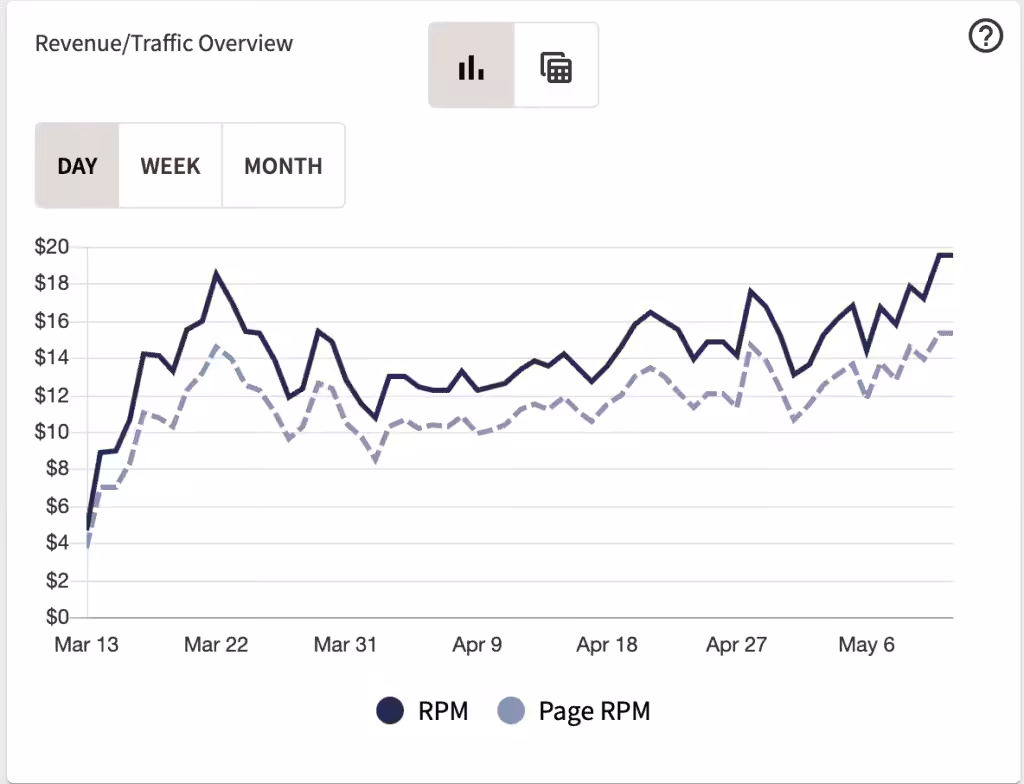Click the Mar 22 RPM peak point

pos(216,272)
